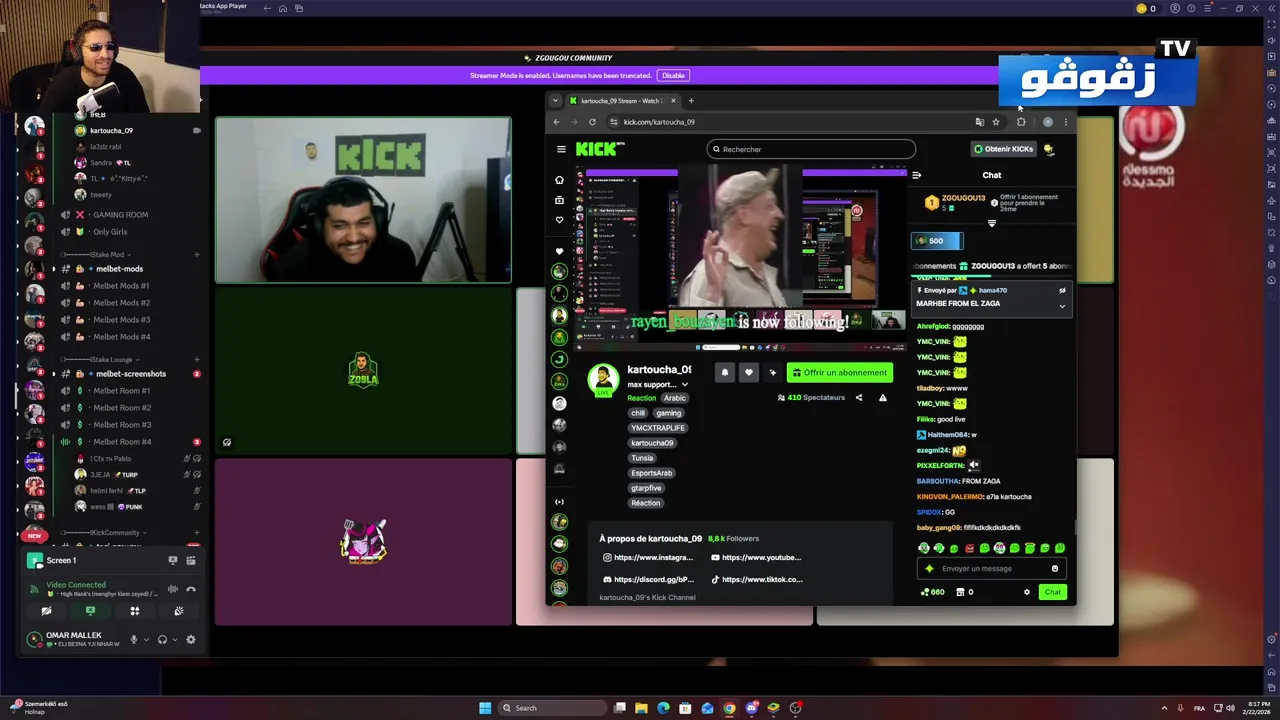Expand max support stream title chevron

[x=685, y=385]
